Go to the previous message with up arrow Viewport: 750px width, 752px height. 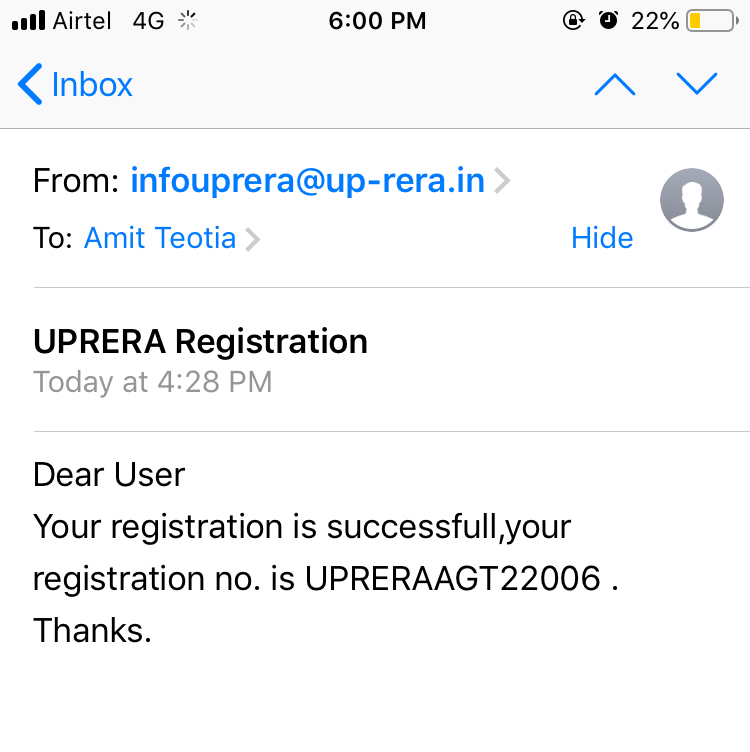[614, 85]
